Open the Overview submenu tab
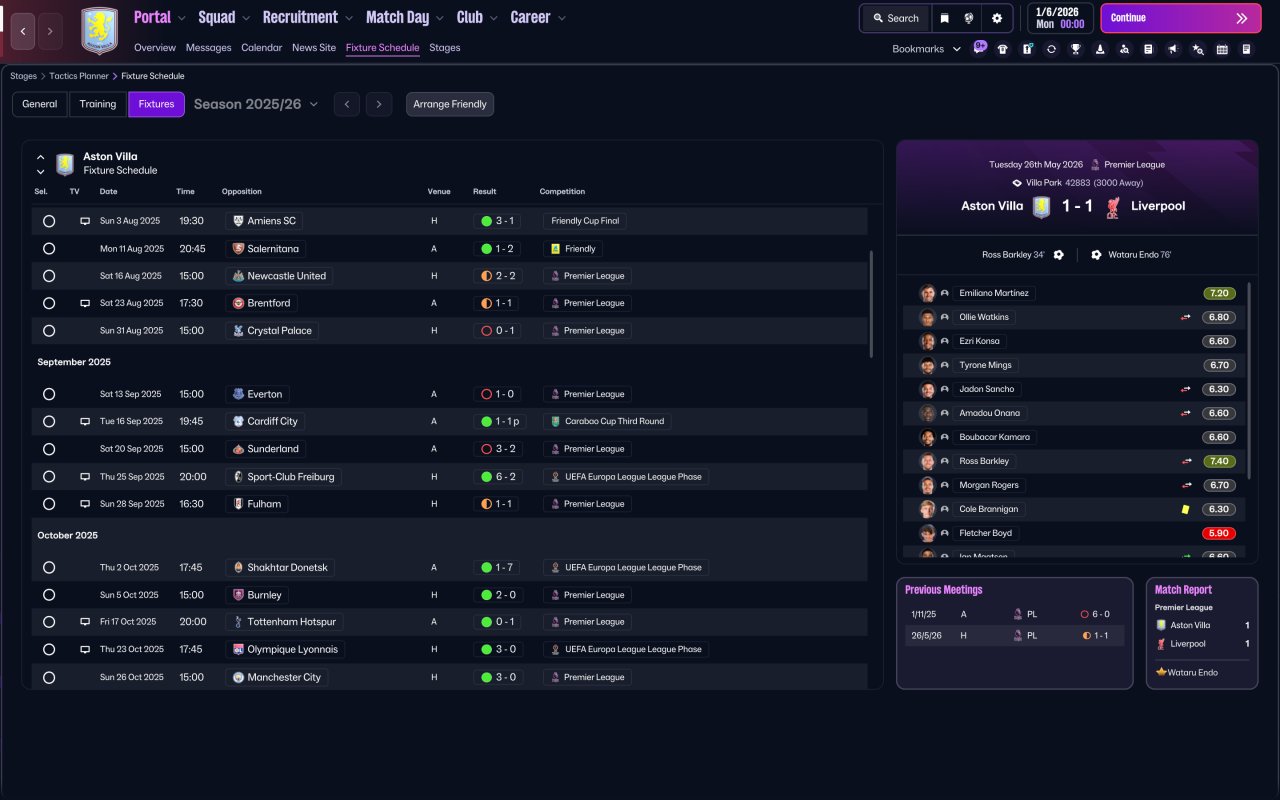 point(155,48)
